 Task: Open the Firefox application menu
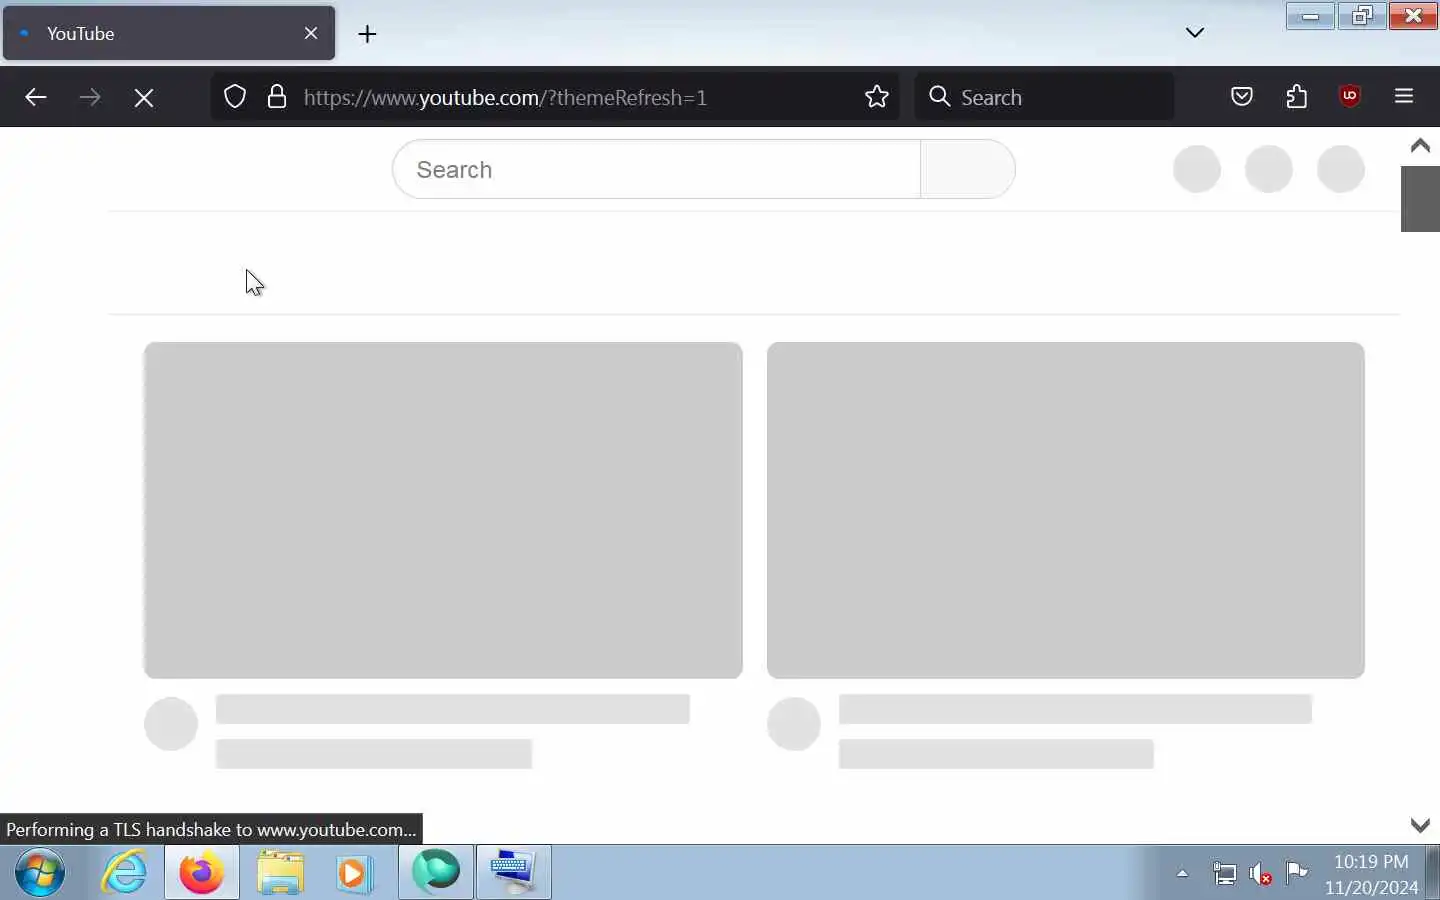tap(1404, 97)
